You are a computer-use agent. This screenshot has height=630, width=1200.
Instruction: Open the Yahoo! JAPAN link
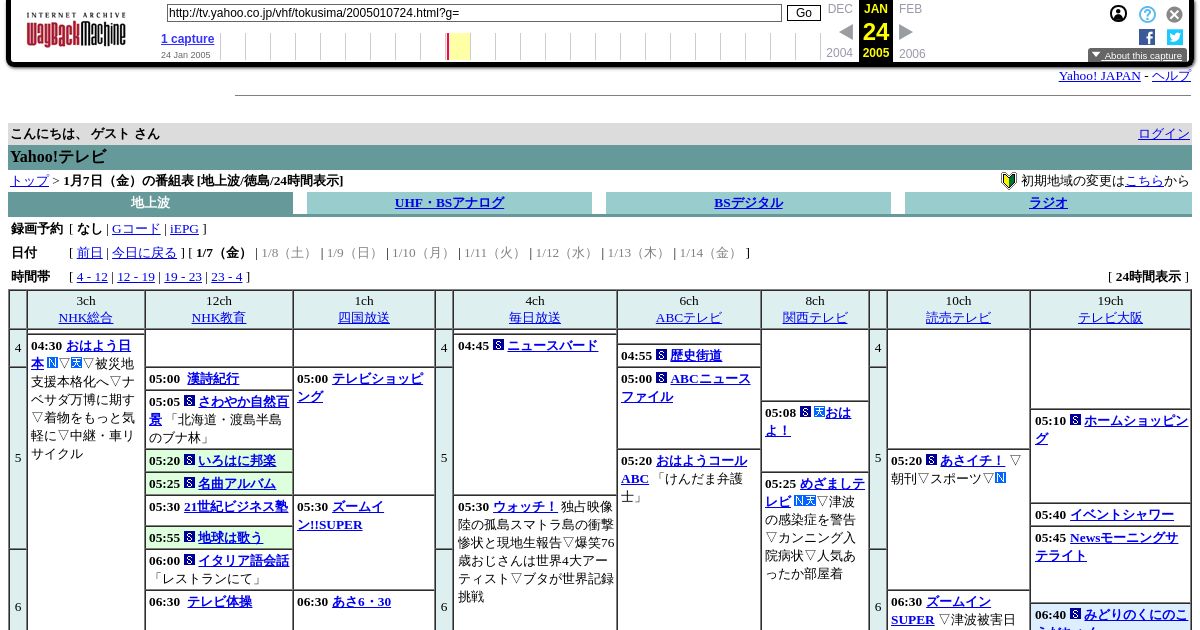tap(1100, 76)
